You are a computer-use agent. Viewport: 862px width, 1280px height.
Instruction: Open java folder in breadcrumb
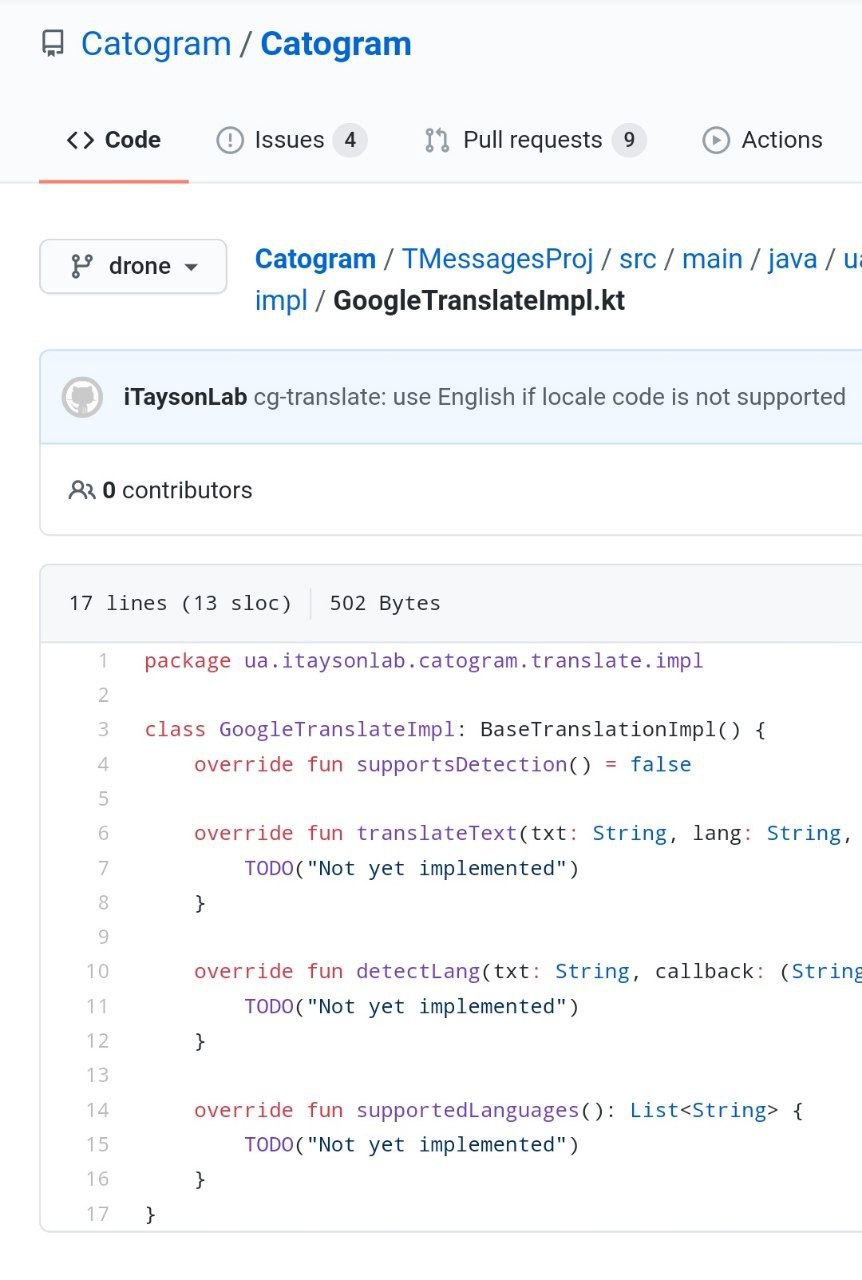coord(793,259)
